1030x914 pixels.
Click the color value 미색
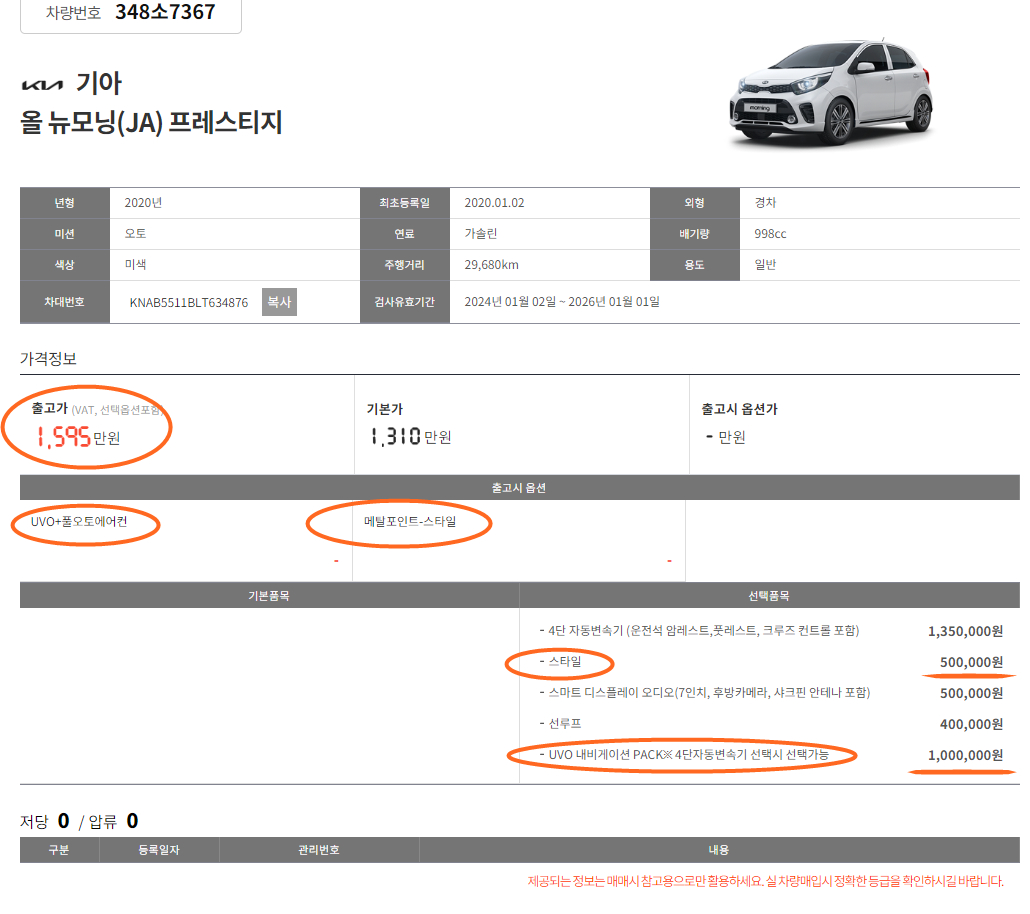point(135,265)
